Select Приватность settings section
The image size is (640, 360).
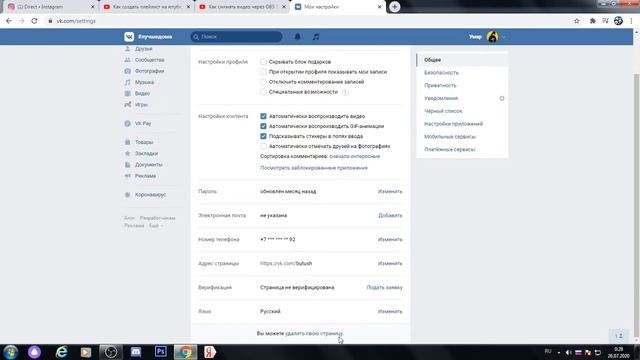click(462, 85)
